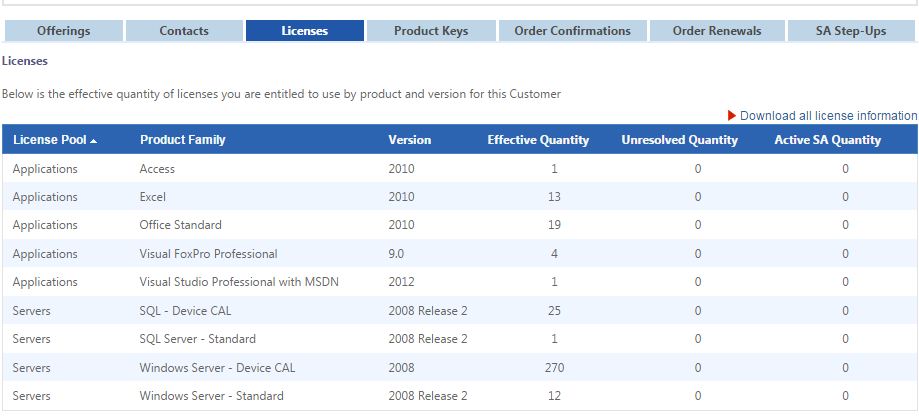Click effective quantity 270 for Windows Server CAL
This screenshot has width=919, height=420.
(x=554, y=368)
